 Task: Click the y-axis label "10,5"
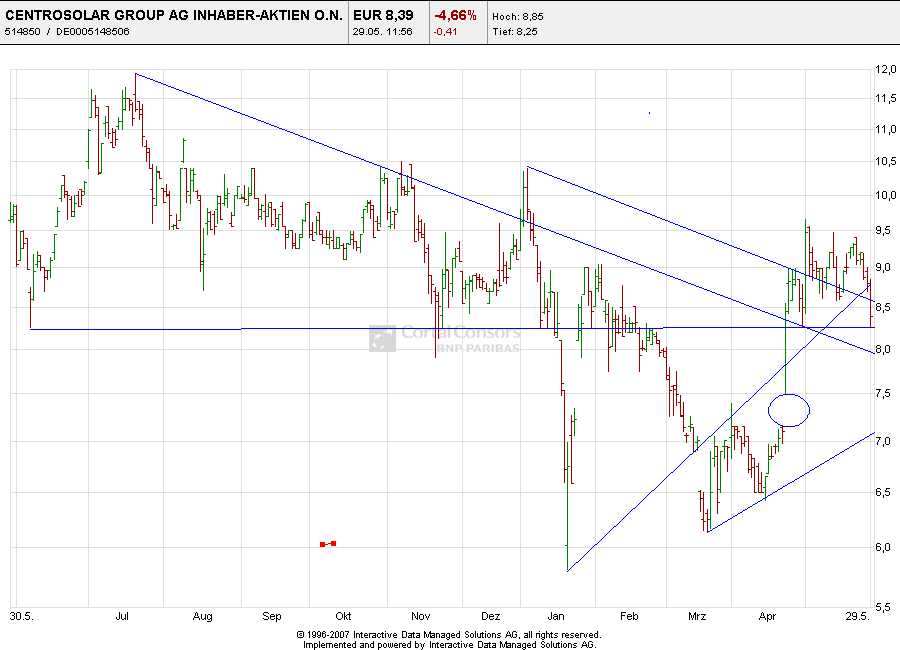pyautogui.click(x=886, y=161)
